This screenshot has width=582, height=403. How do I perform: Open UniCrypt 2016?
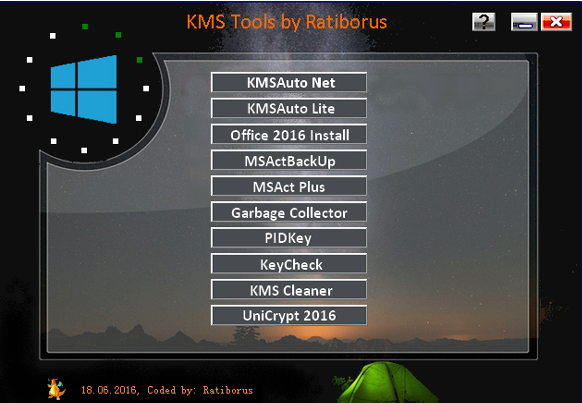click(x=289, y=315)
